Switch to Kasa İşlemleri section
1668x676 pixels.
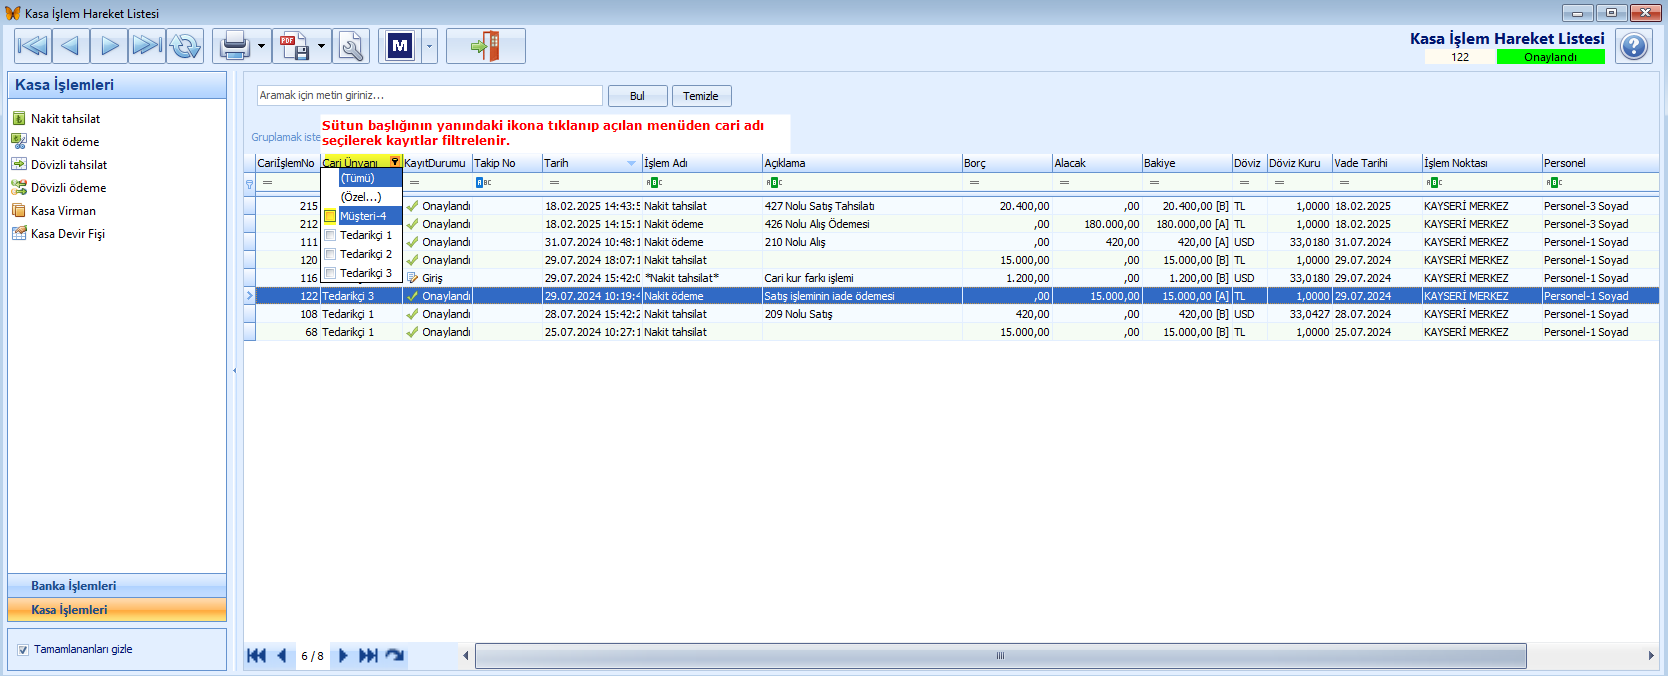click(117, 610)
